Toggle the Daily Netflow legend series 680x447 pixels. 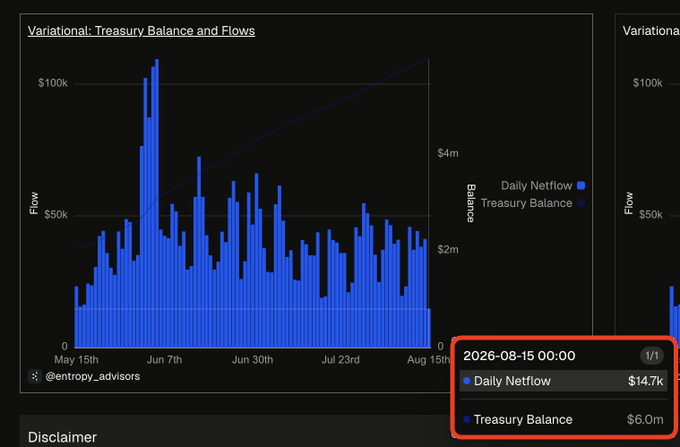pos(543,186)
